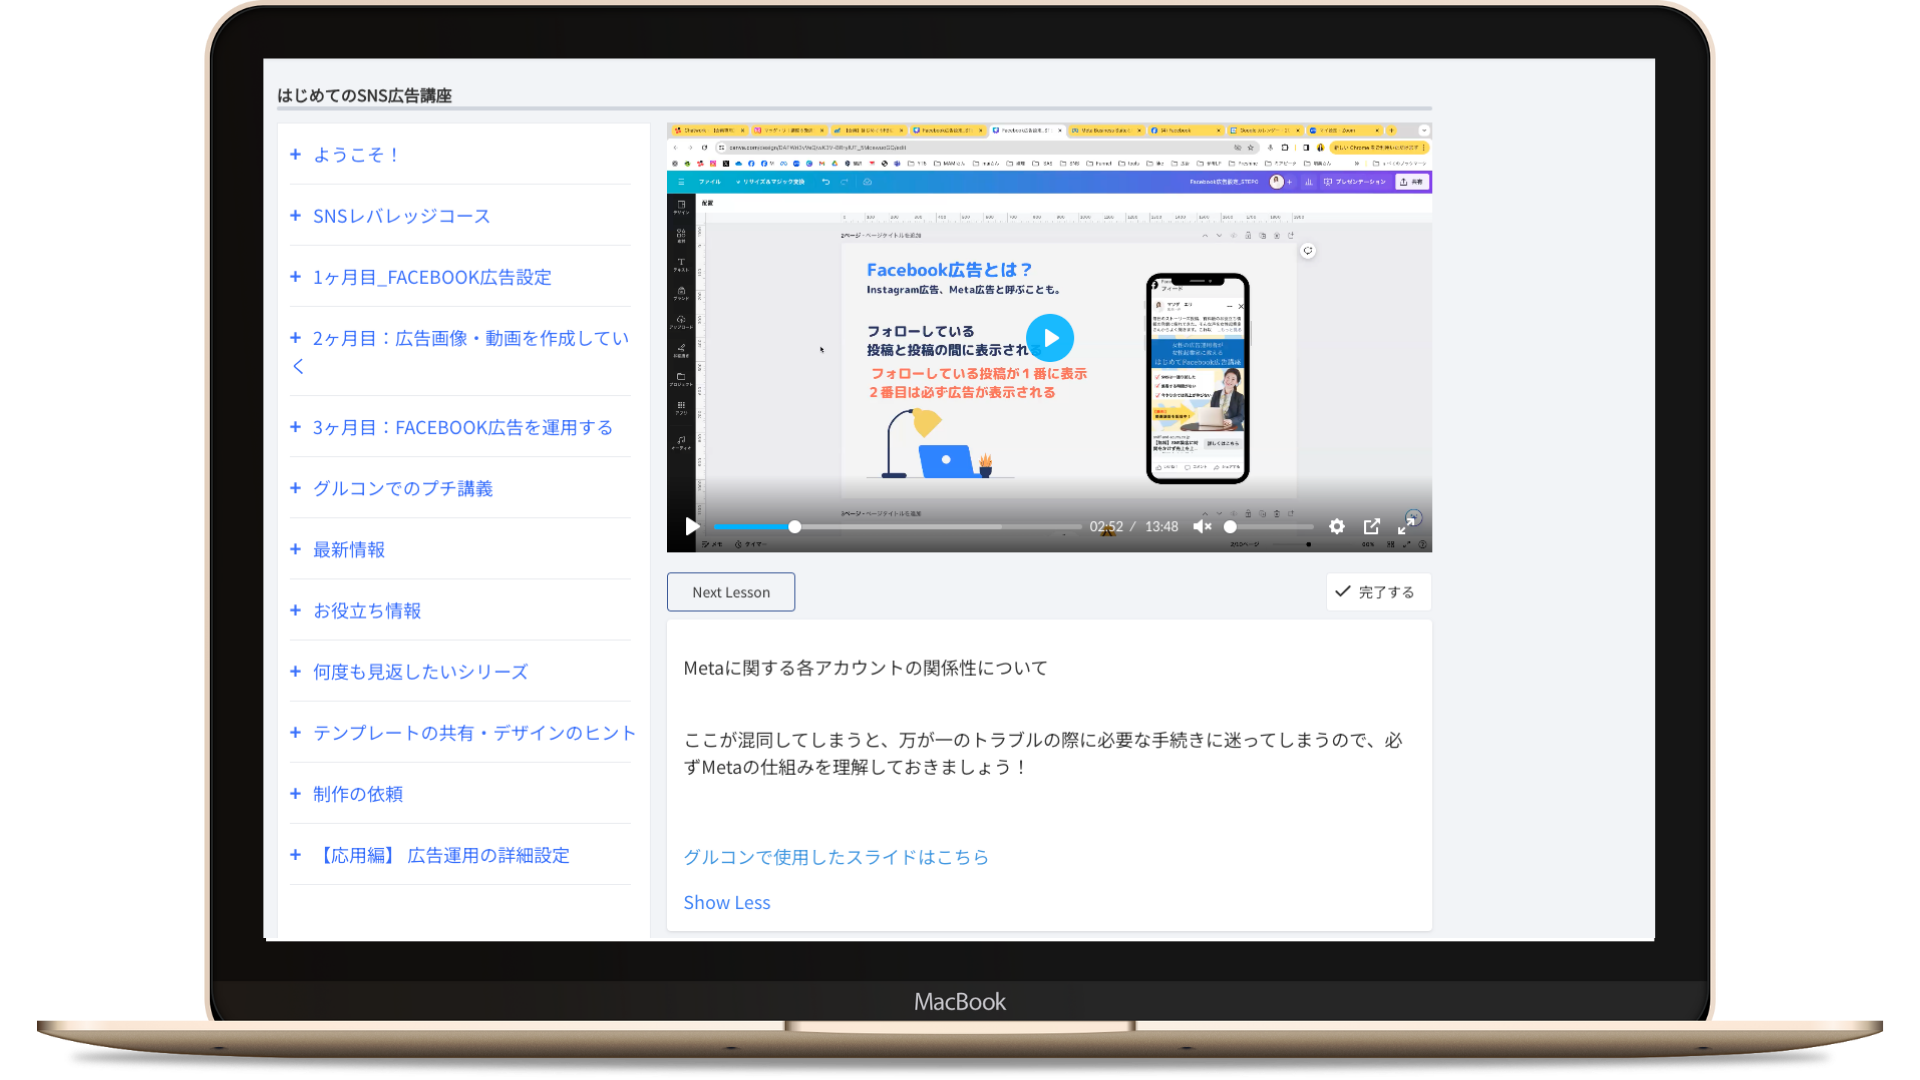Expand the ようこそ！ section
Image resolution: width=1920 pixels, height=1080 pixels.
(x=356, y=155)
